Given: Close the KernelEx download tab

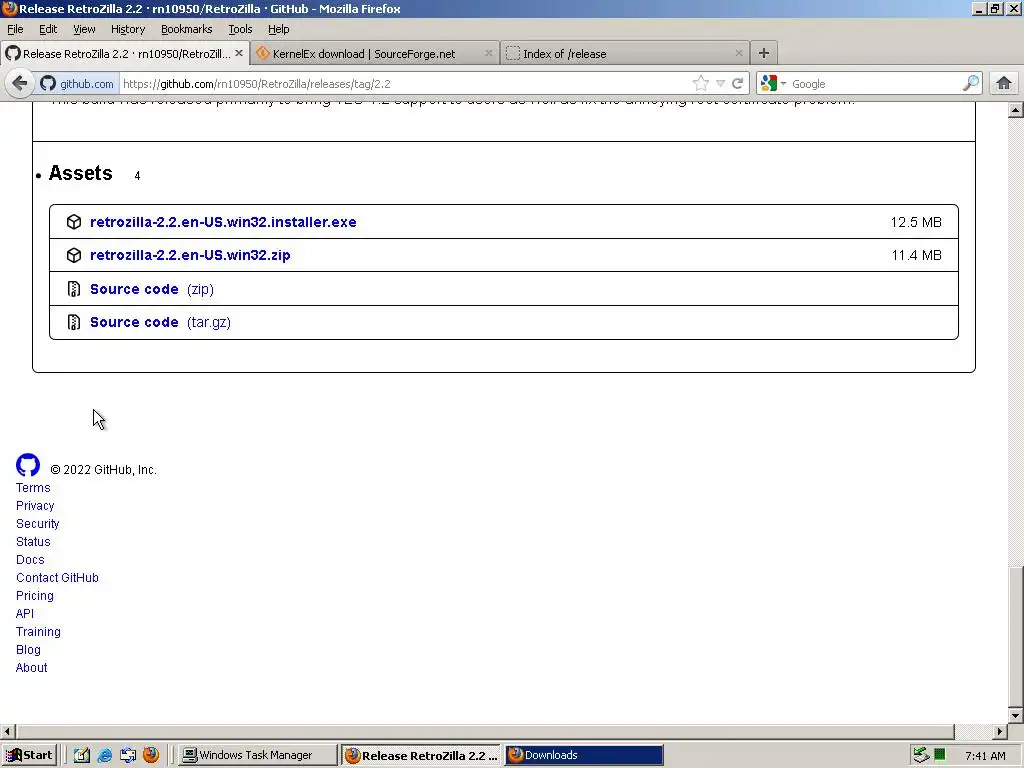Looking at the screenshot, I should (488, 54).
